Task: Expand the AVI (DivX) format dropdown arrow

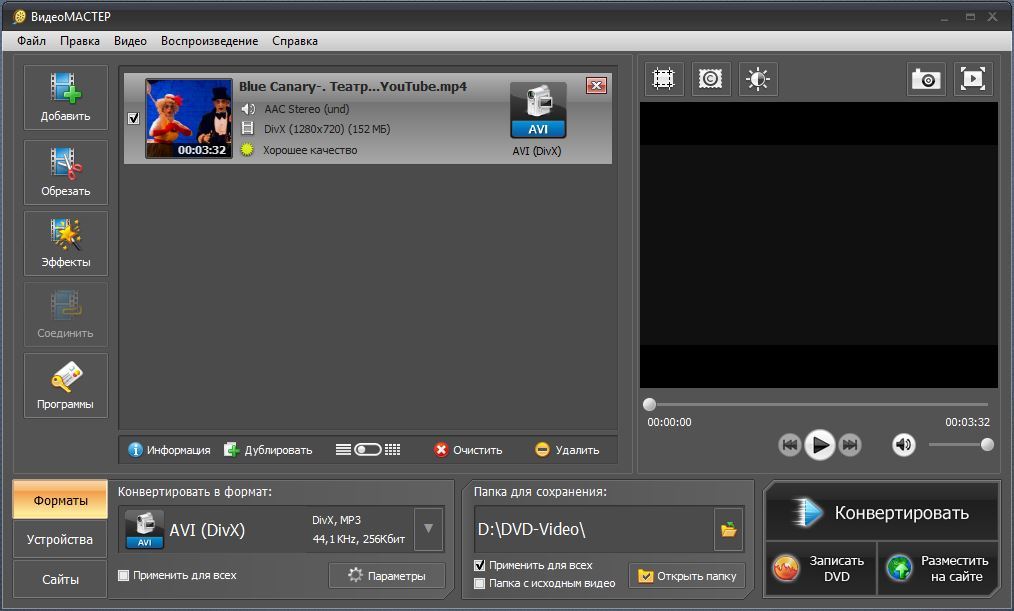Action: pyautogui.click(x=429, y=529)
